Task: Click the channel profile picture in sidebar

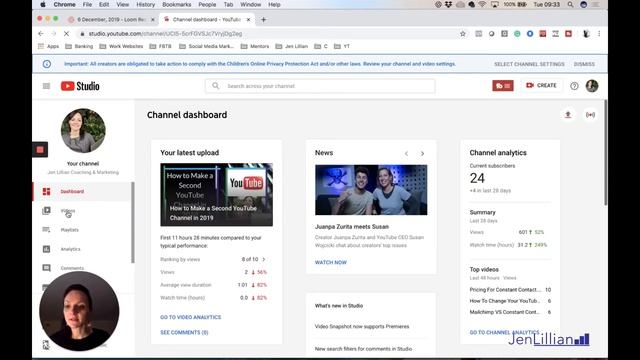Action: tap(83, 131)
